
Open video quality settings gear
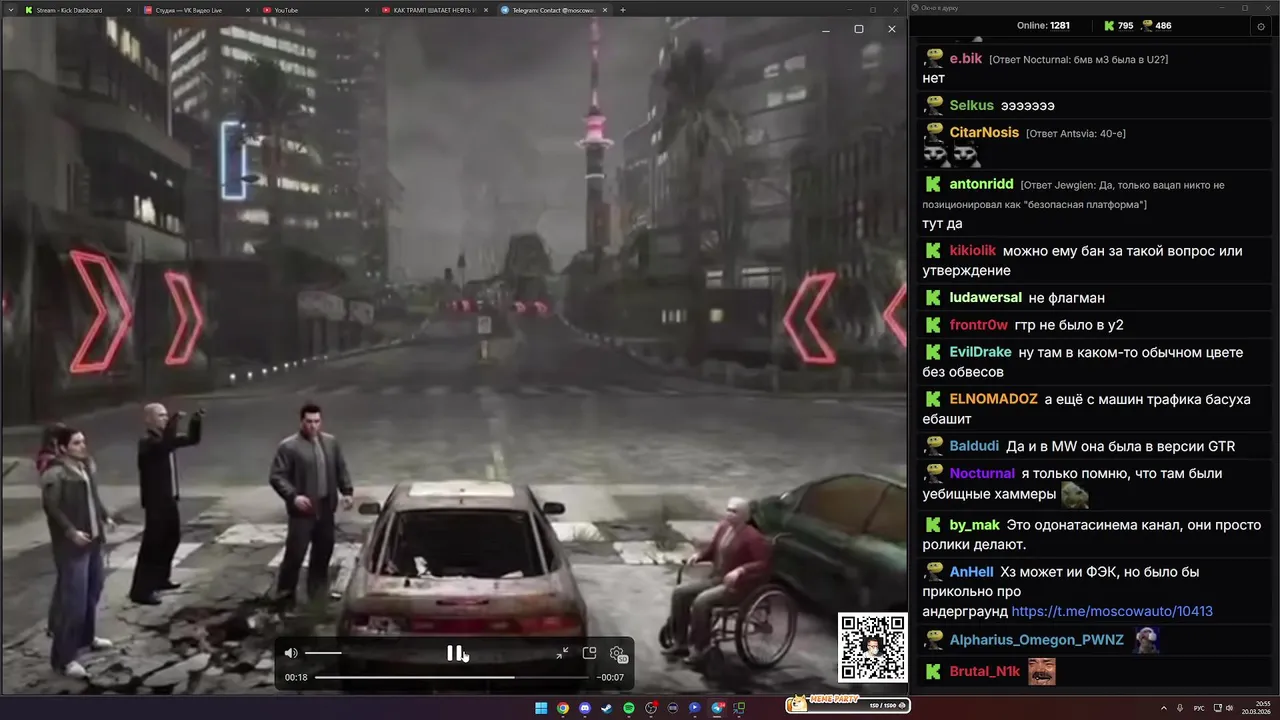[x=617, y=654]
